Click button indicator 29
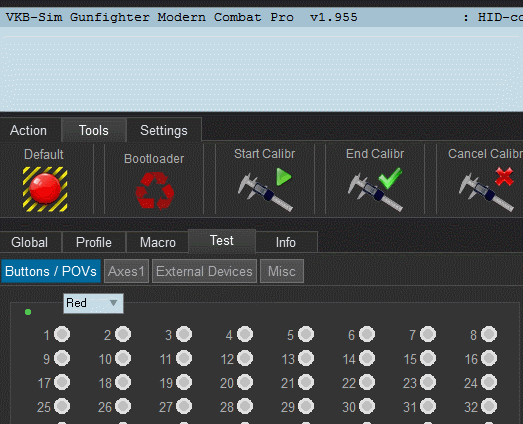The image size is (523, 424). [306, 406]
